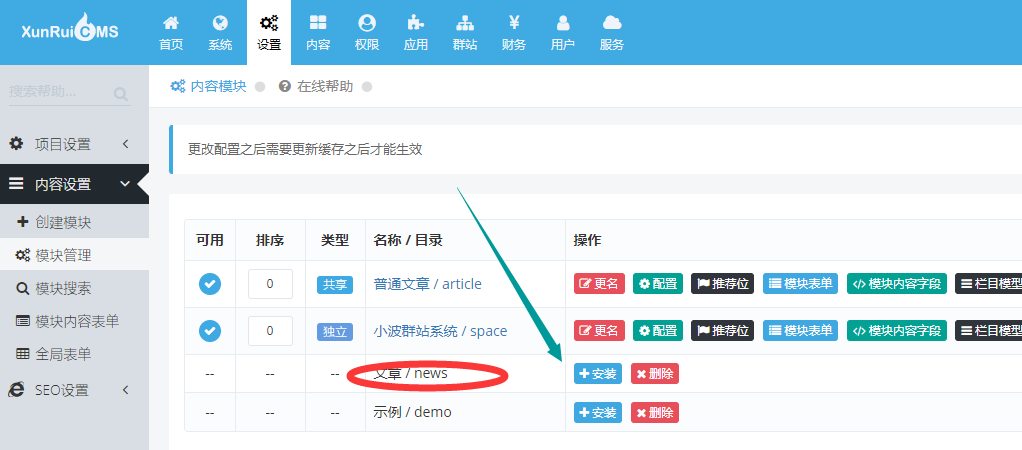Click 栏目模型 for the space module
Screen dimensions: 1022x450
pos(988,331)
